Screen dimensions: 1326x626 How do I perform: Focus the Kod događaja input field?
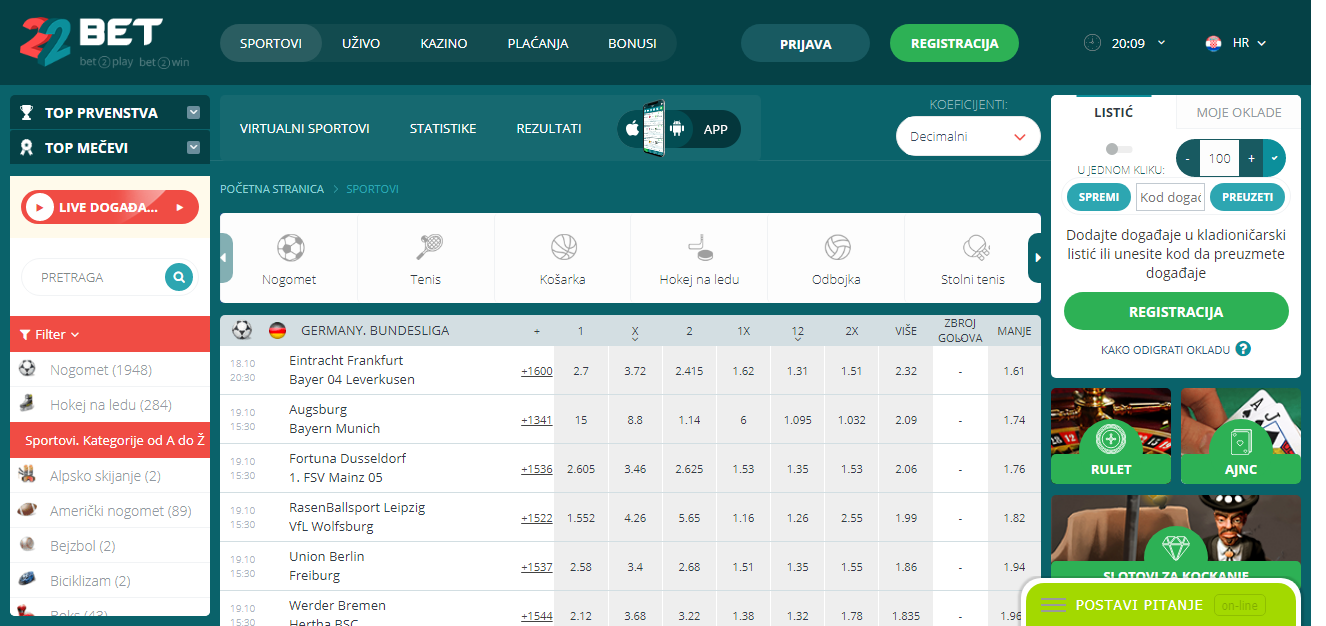click(1170, 197)
